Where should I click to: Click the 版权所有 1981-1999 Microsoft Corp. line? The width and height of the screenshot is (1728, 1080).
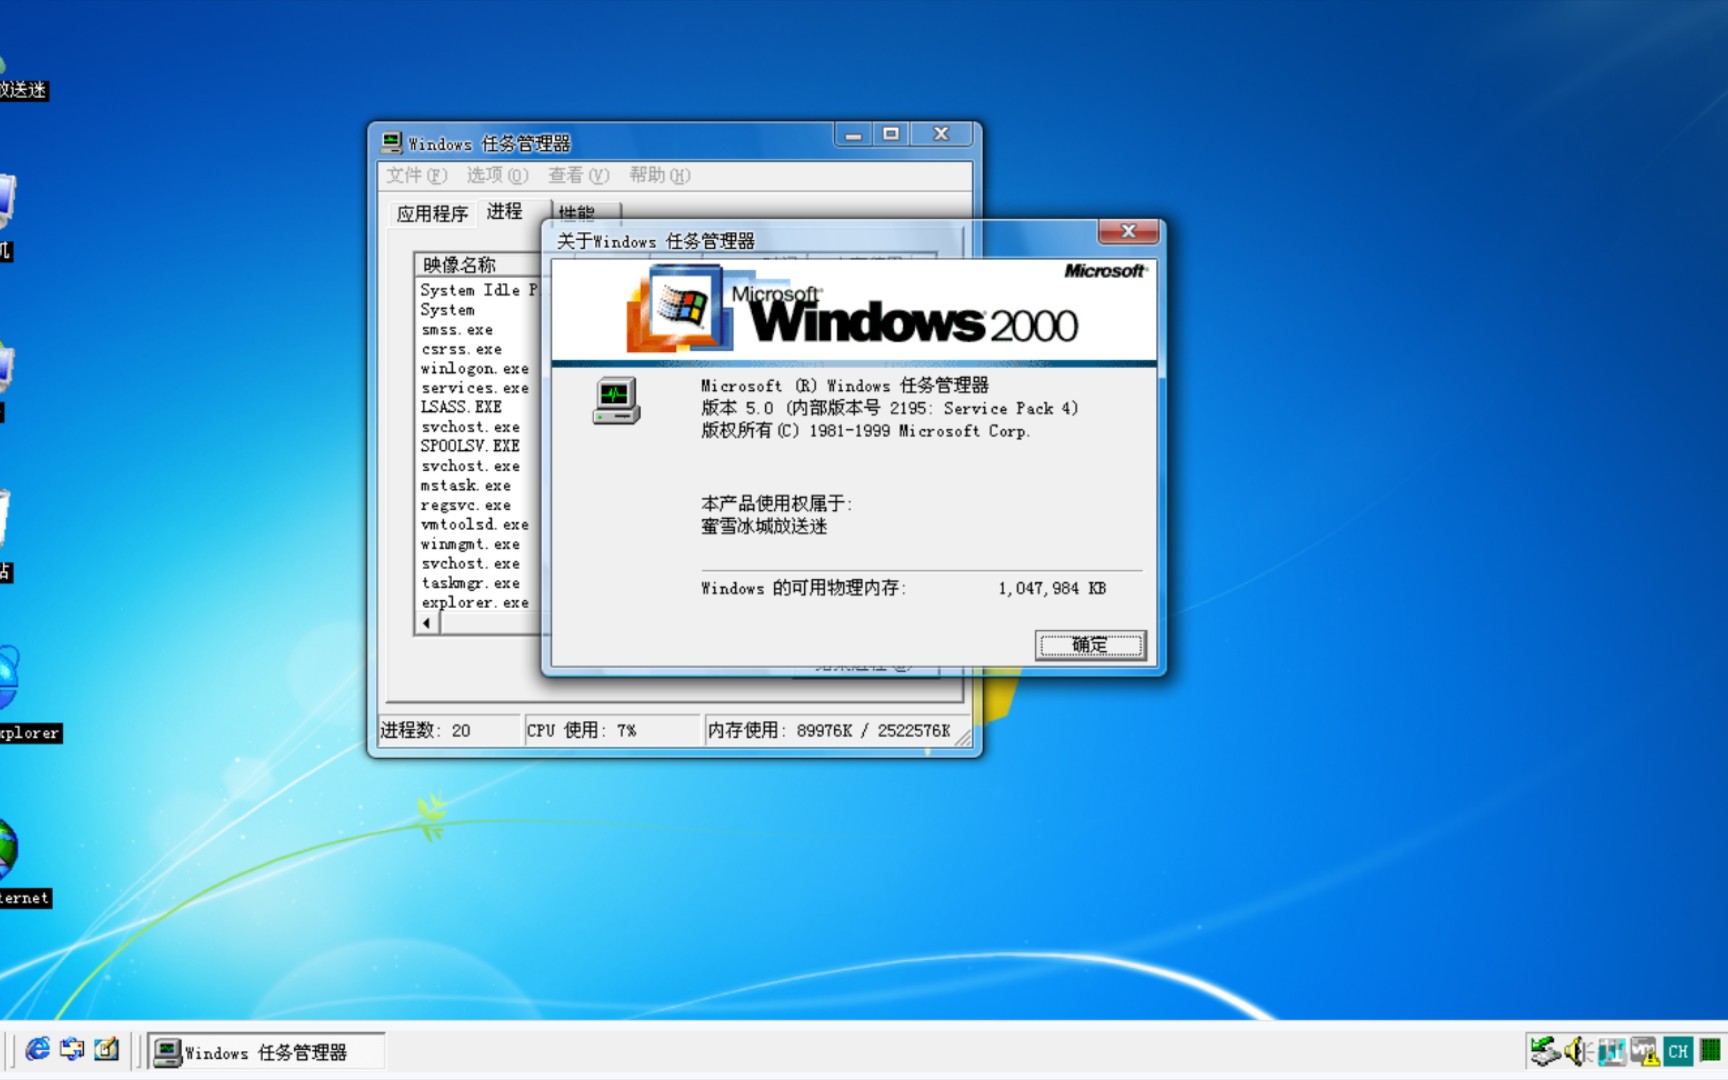[x=865, y=431]
